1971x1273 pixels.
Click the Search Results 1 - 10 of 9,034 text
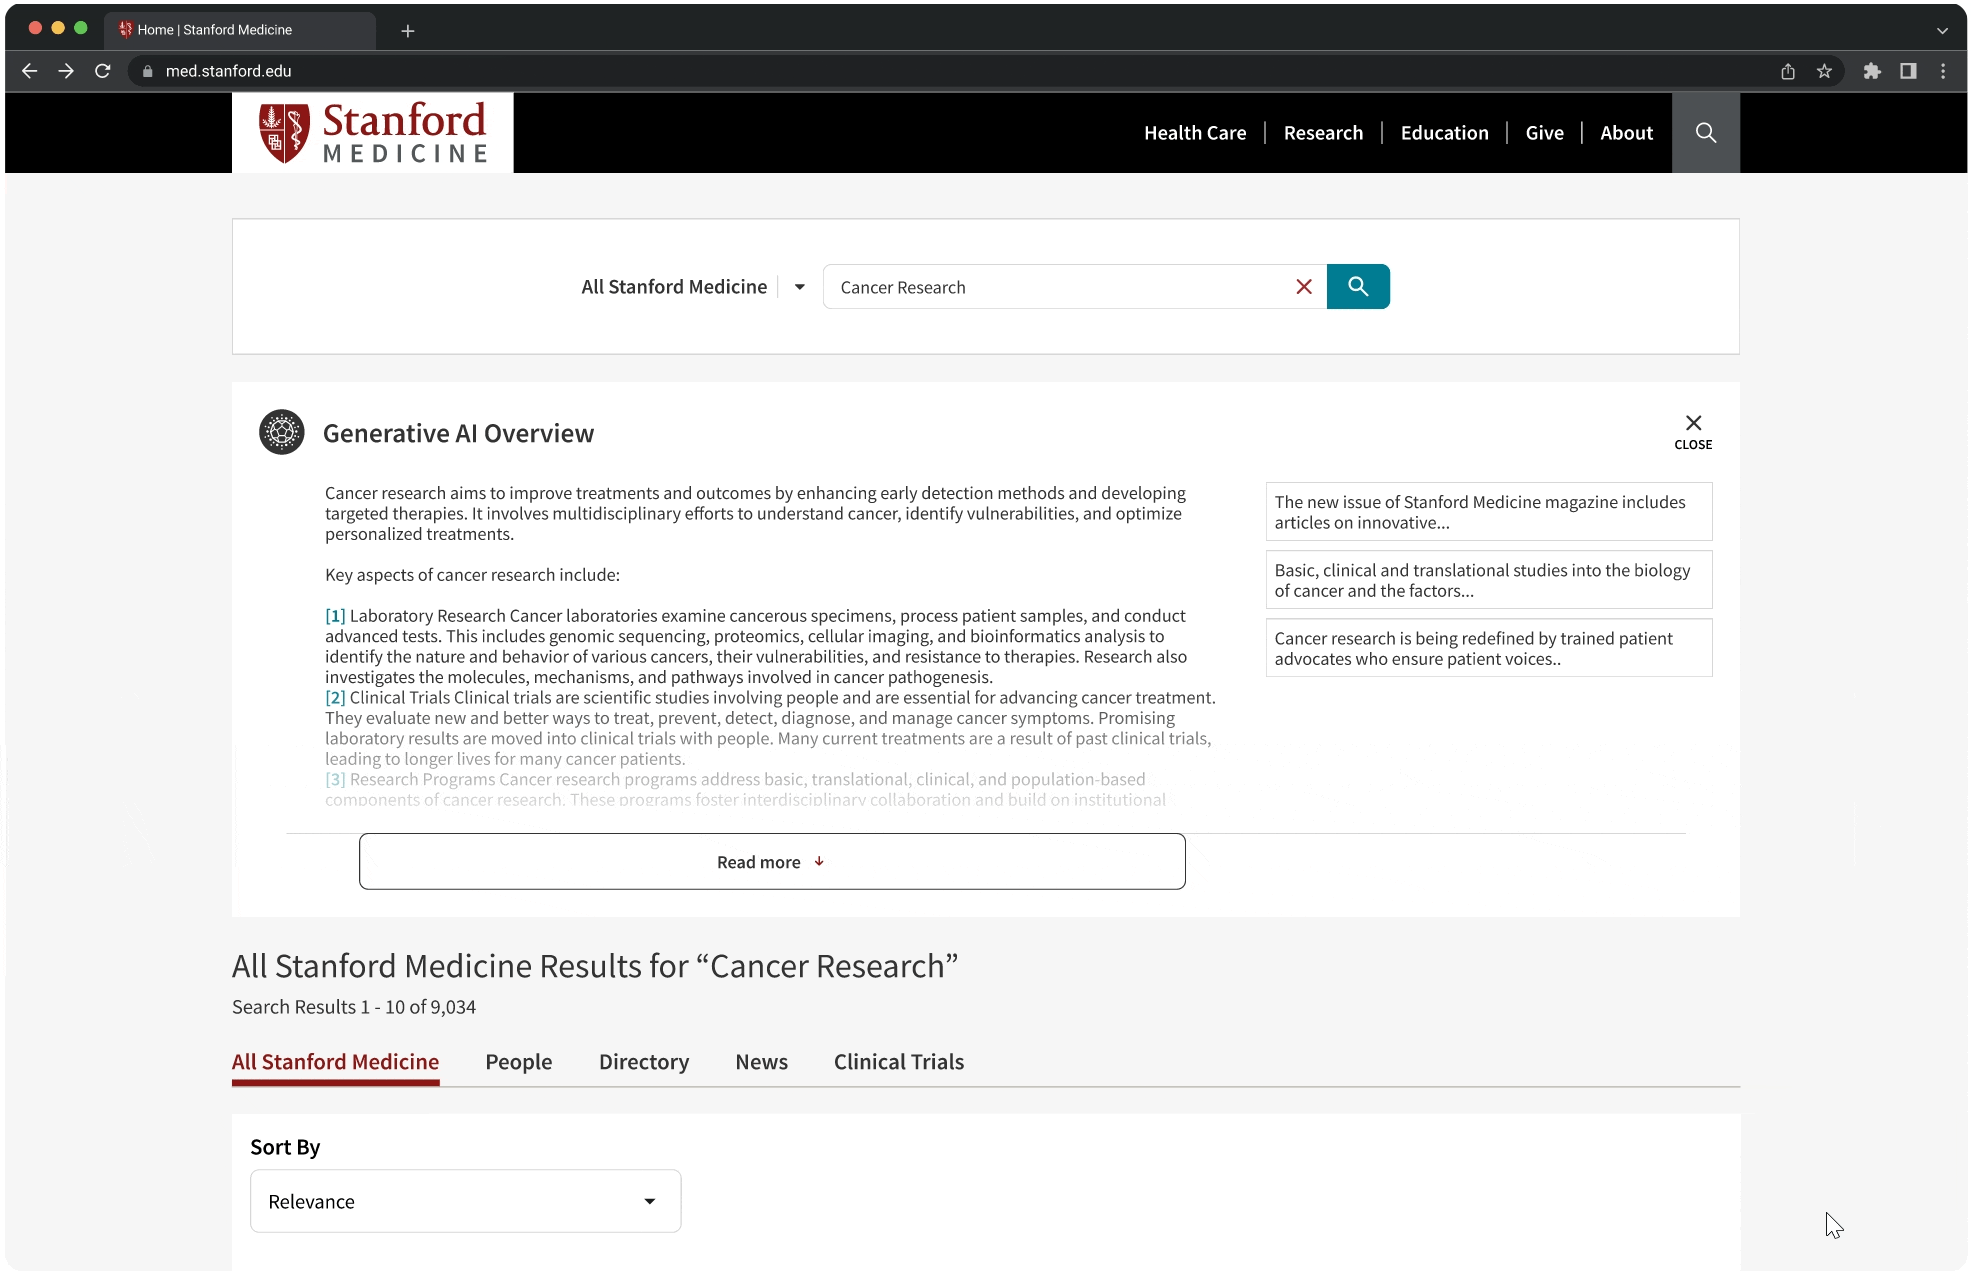coord(354,1007)
